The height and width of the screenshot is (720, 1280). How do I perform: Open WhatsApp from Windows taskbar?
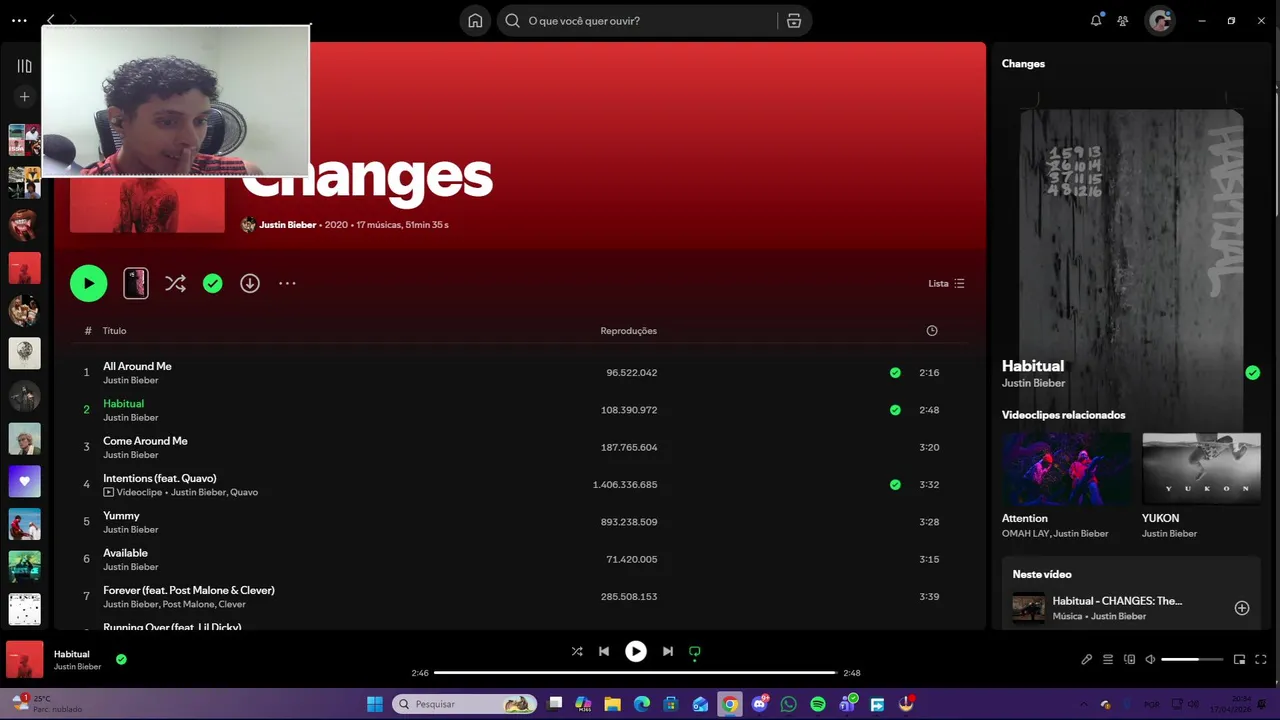click(789, 704)
